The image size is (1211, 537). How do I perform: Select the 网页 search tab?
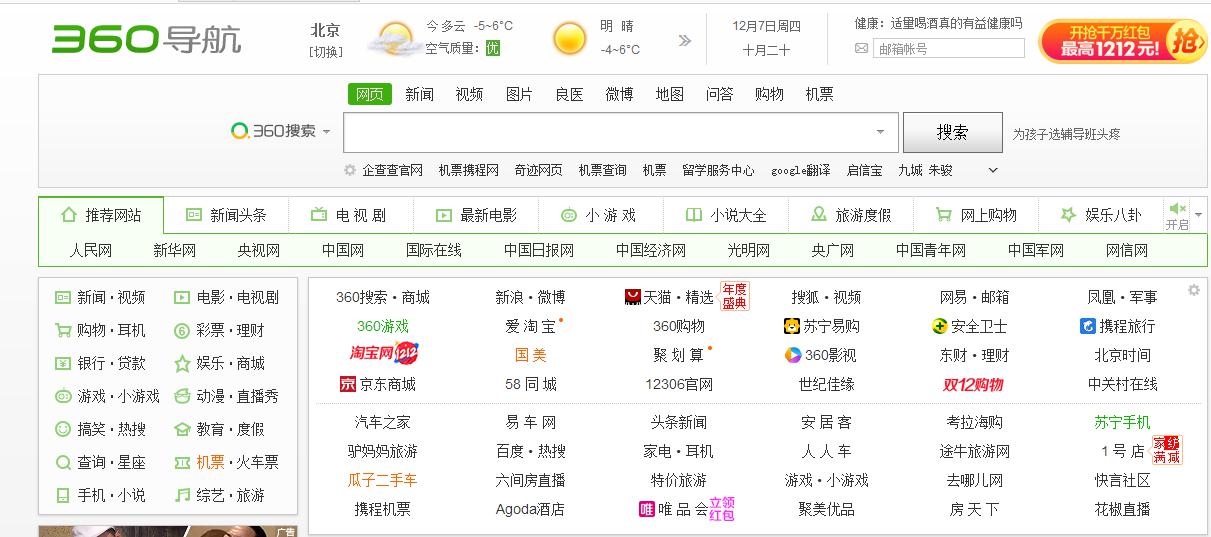tap(370, 94)
